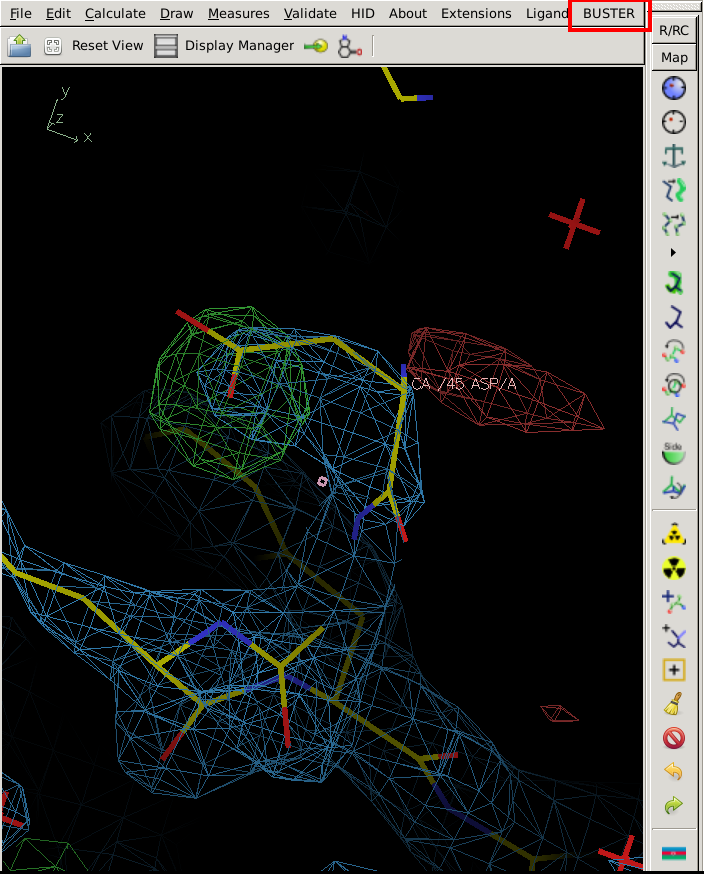Screen dimensions: 704x874
Task: Open the Measures menu
Action: point(239,13)
